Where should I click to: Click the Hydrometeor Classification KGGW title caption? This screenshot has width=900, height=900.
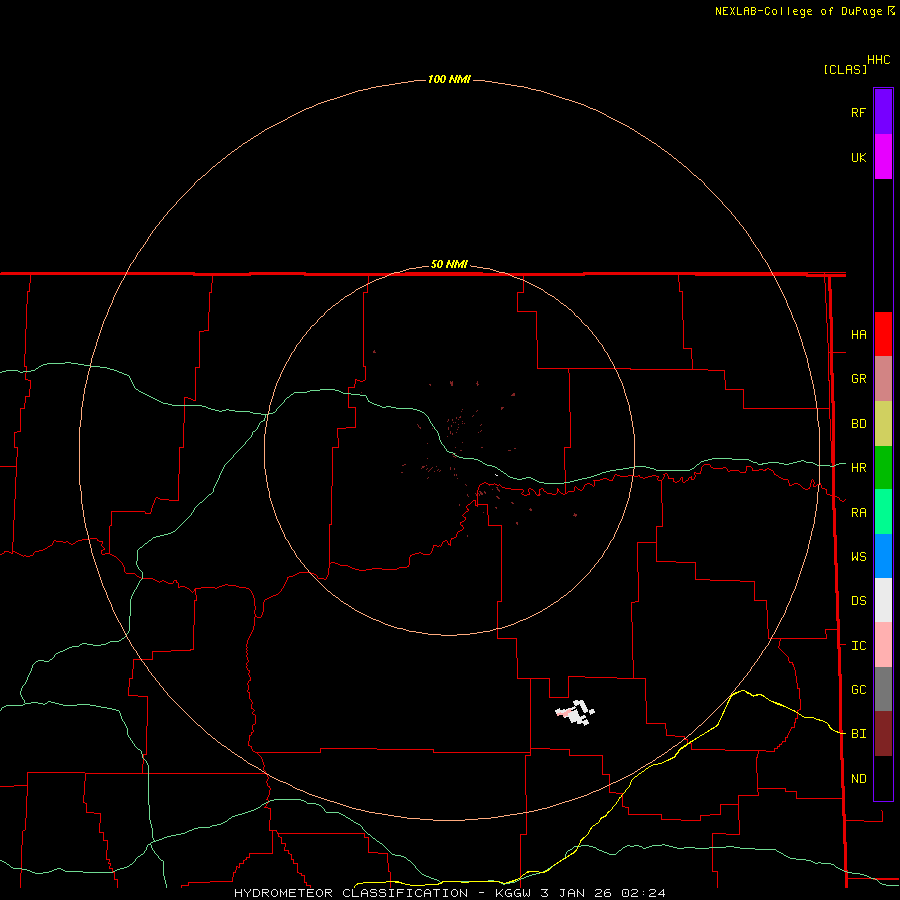click(449, 893)
